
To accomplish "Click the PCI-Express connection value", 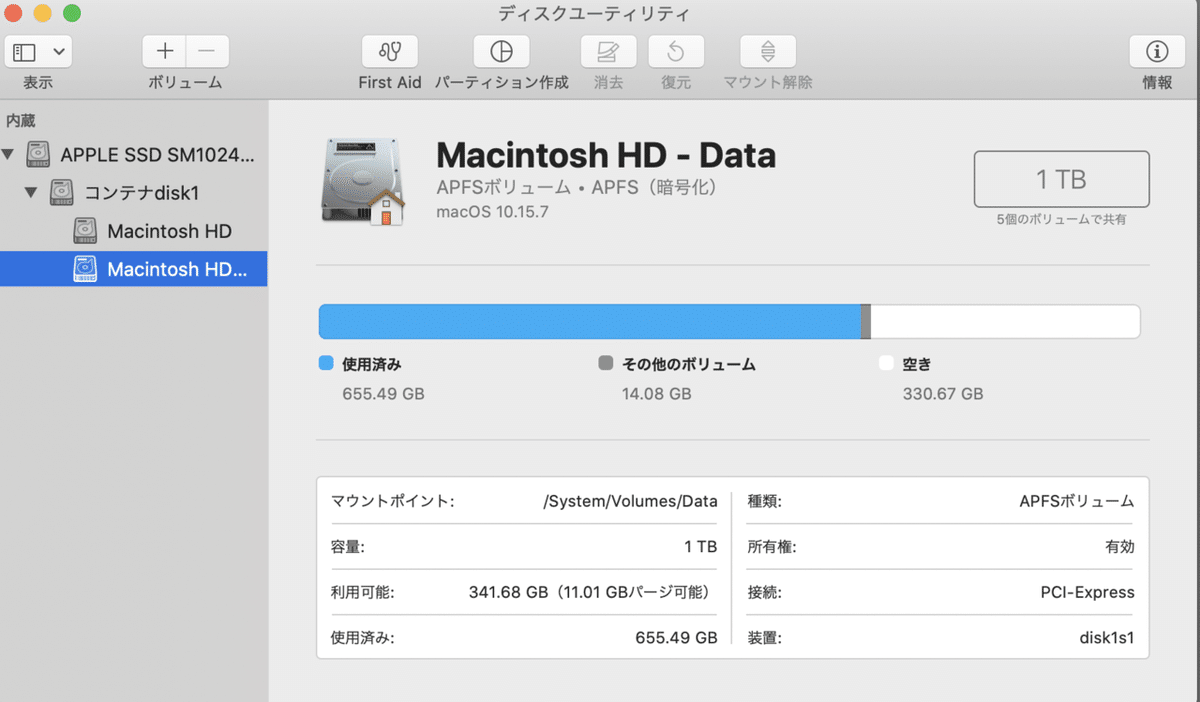I will 1087,592.
